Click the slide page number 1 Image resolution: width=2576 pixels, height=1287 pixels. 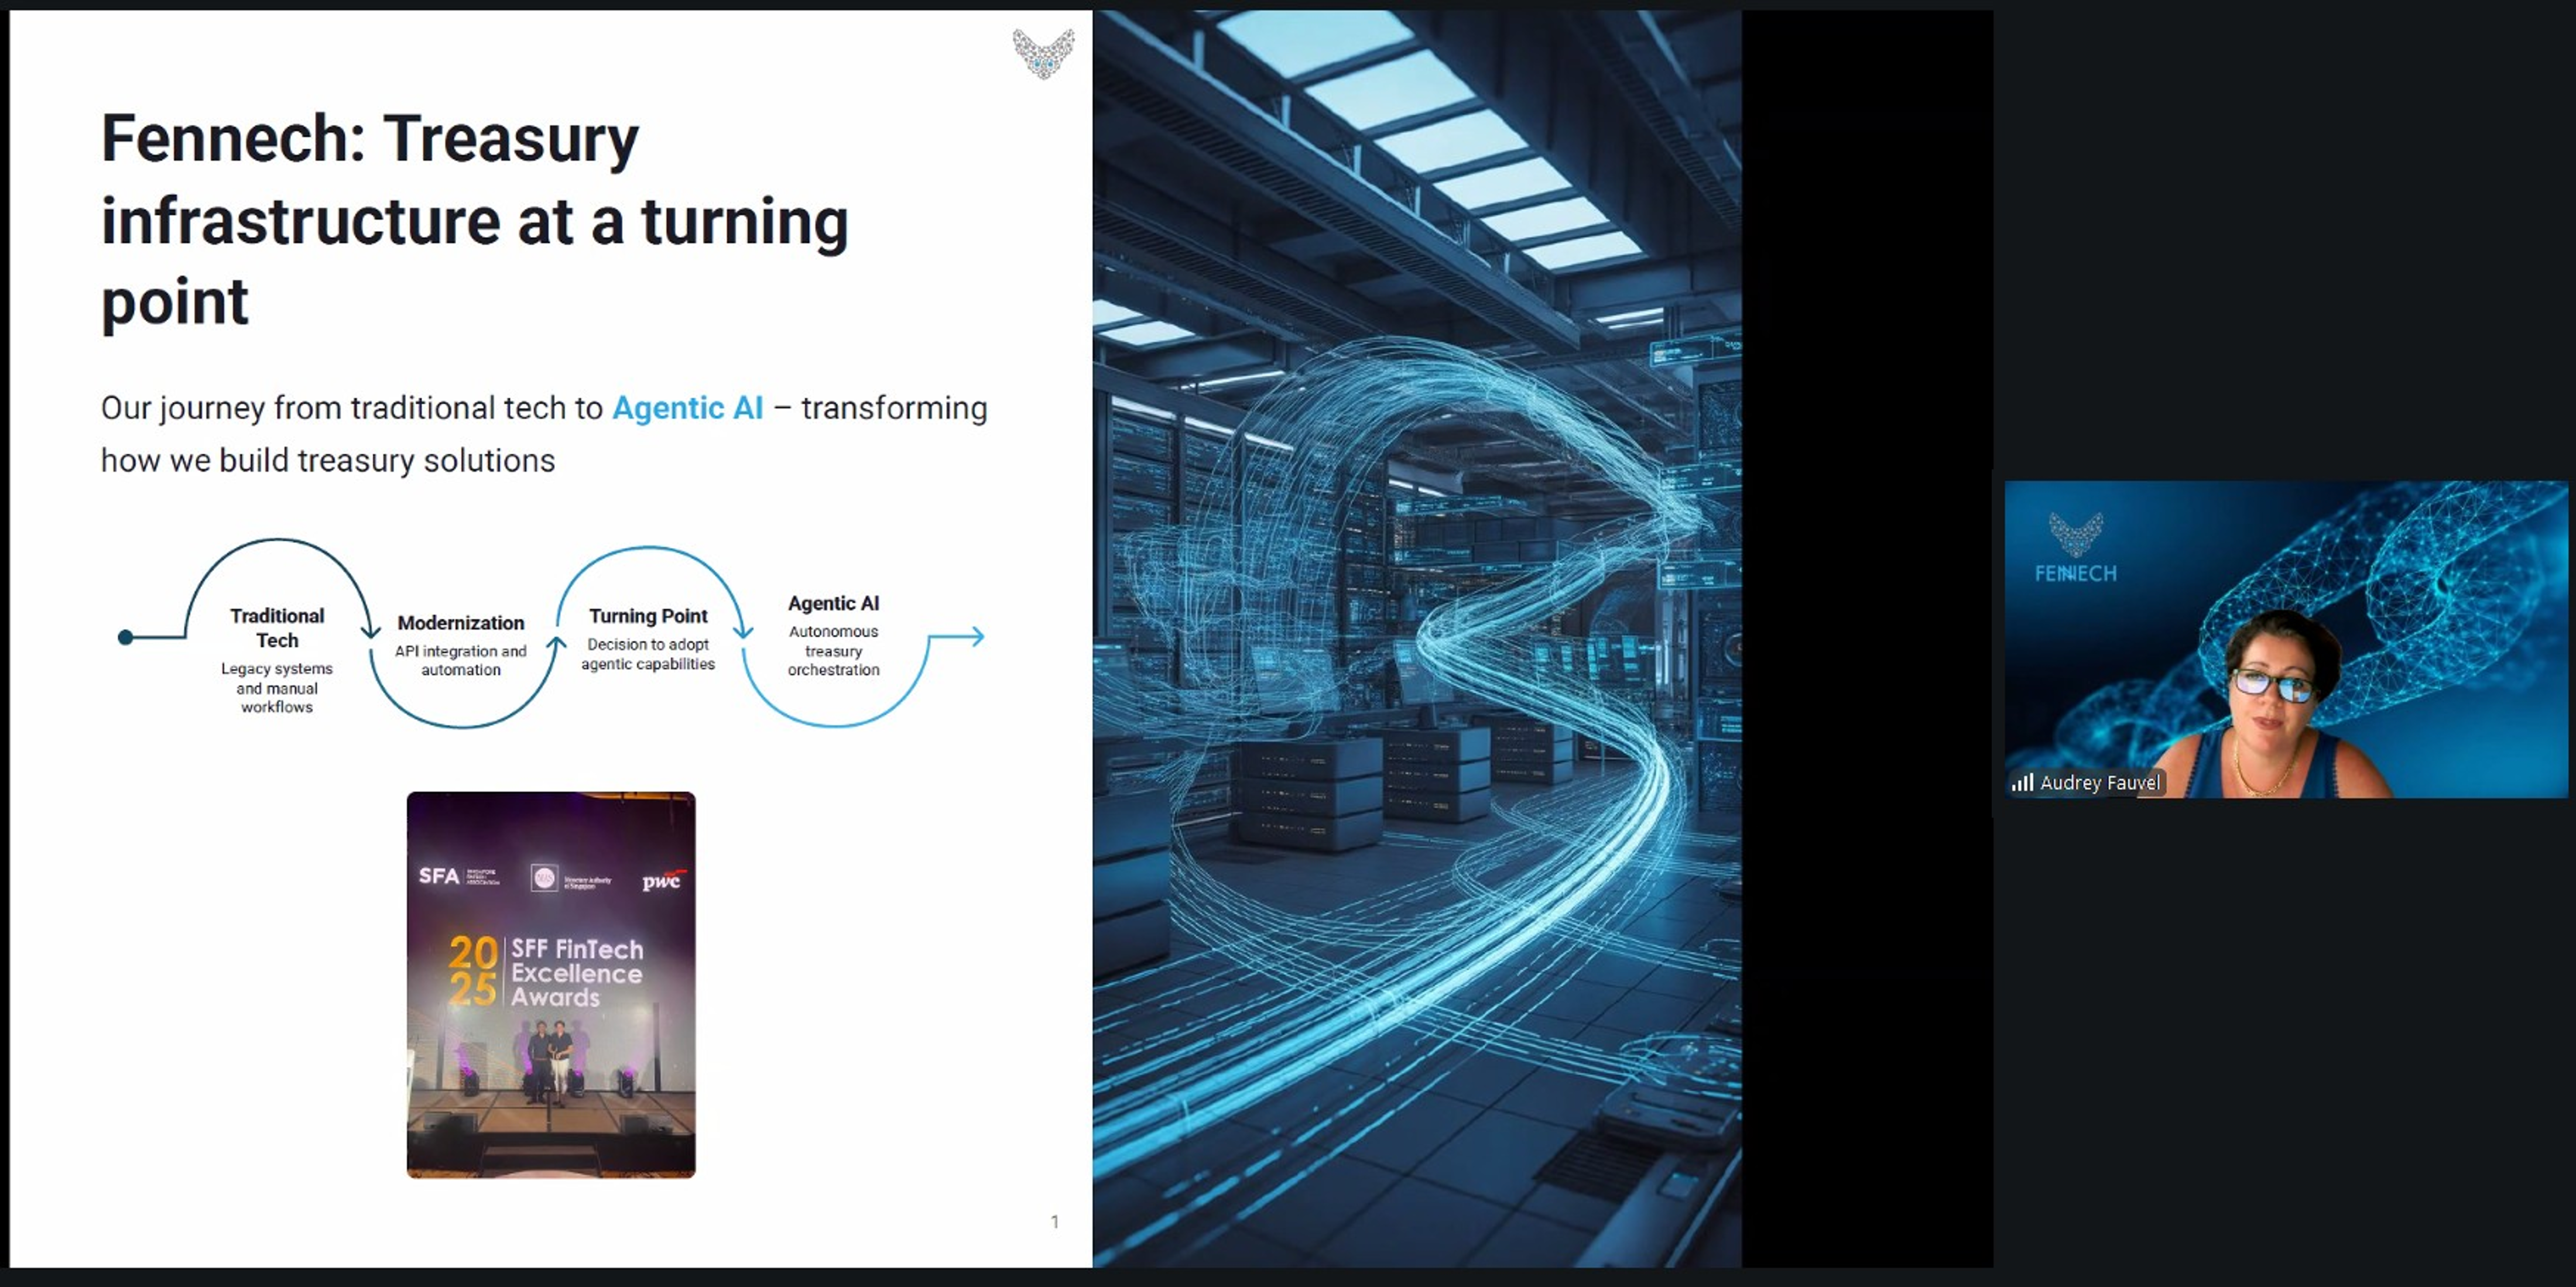point(1054,1221)
